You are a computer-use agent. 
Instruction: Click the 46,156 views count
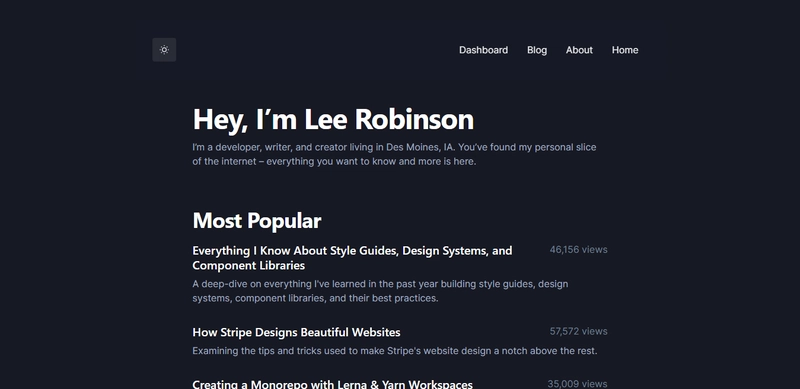click(579, 250)
